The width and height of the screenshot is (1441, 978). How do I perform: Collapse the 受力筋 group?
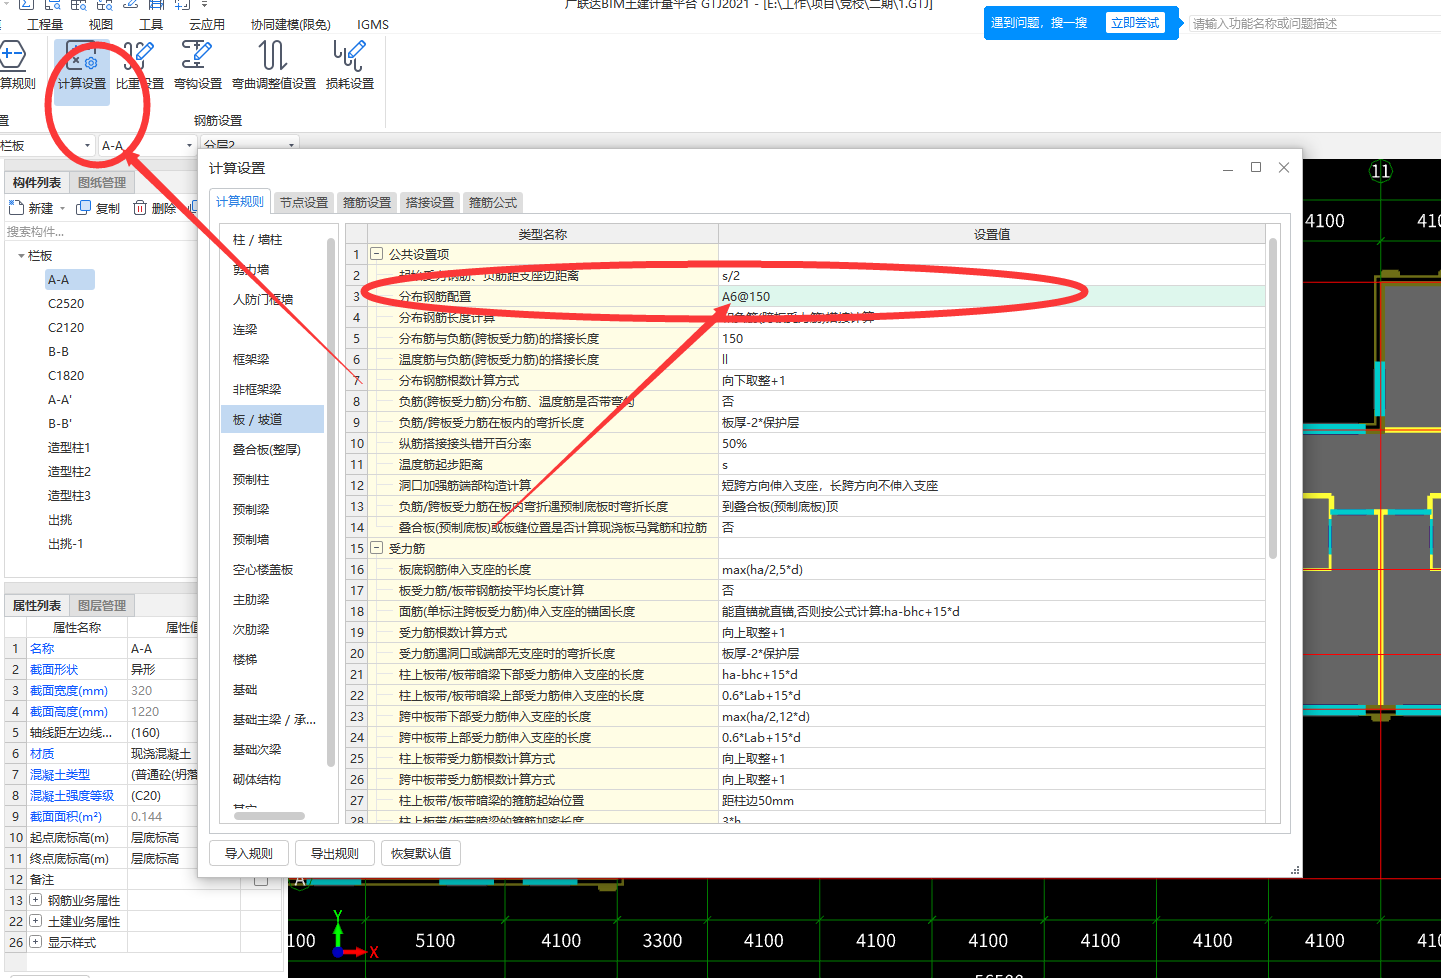377,548
